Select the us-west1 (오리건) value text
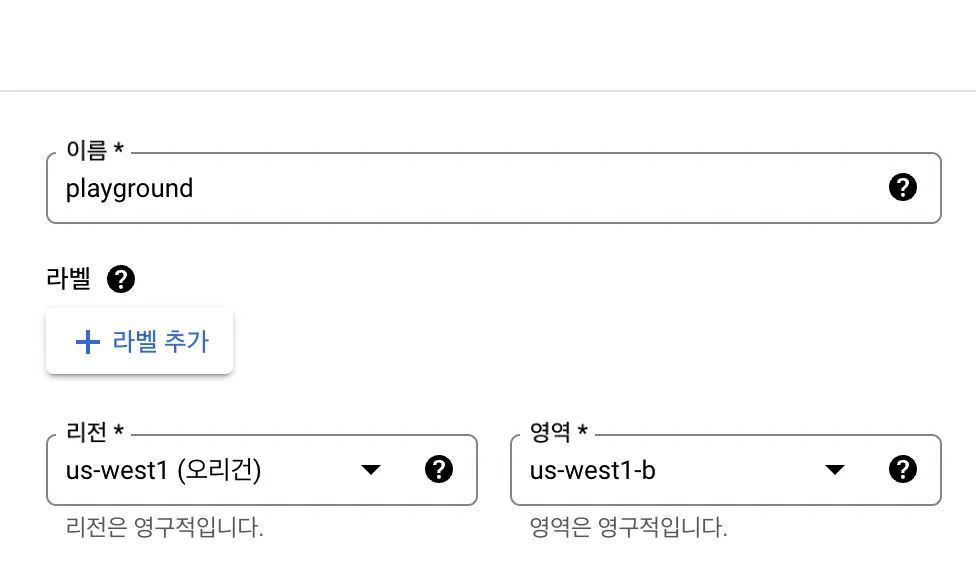The width and height of the screenshot is (976, 582). pos(163,470)
